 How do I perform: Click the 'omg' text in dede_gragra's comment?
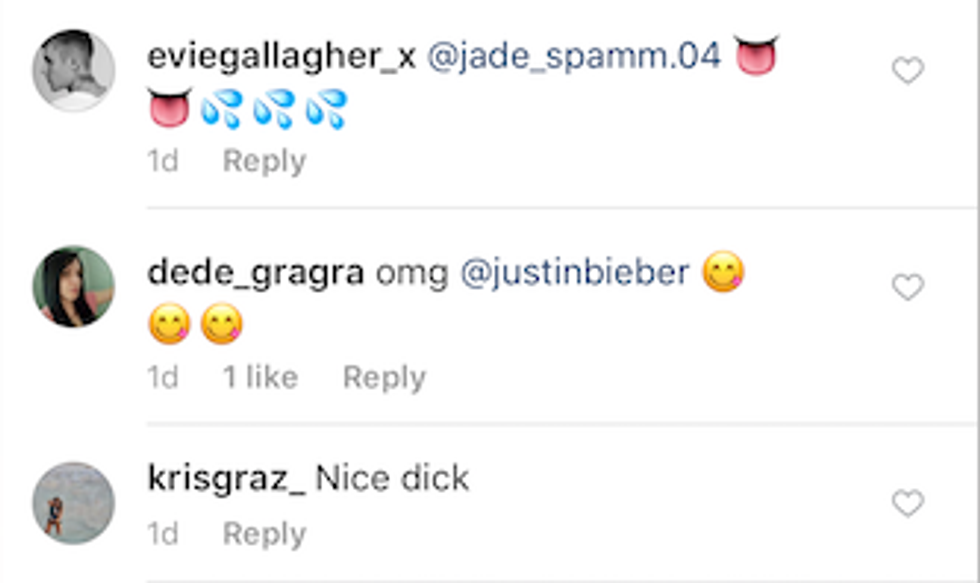[x=411, y=272]
